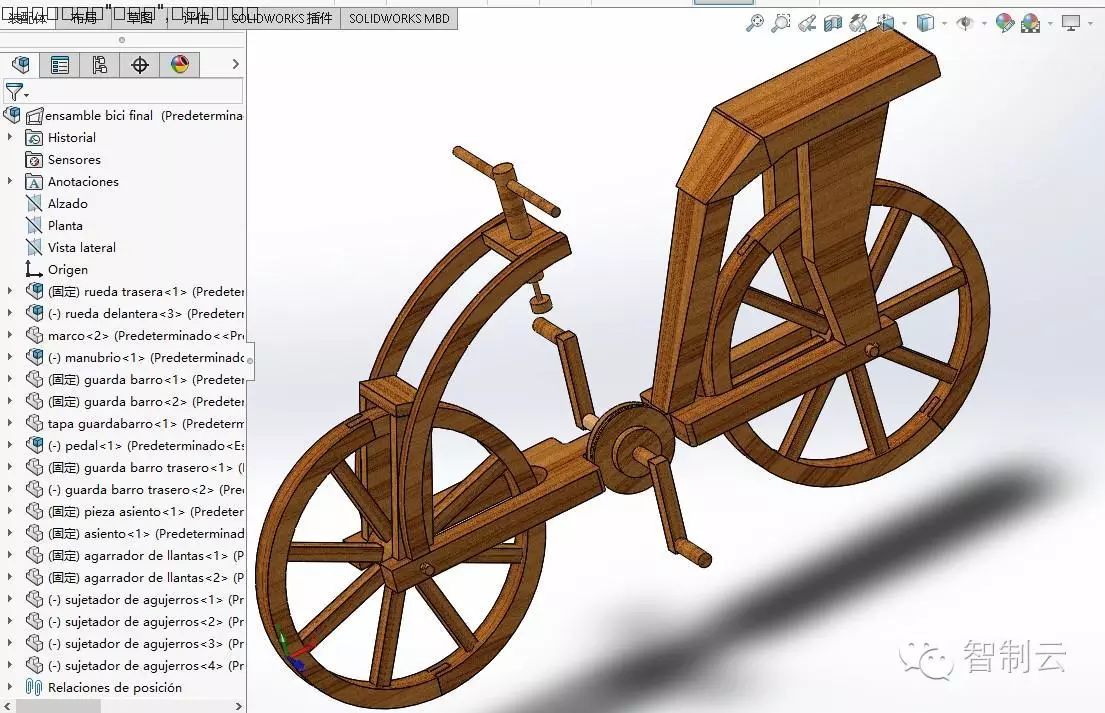This screenshot has height=713, width=1105.
Task: Switch to the PropertyManager tab
Action: coord(60,65)
